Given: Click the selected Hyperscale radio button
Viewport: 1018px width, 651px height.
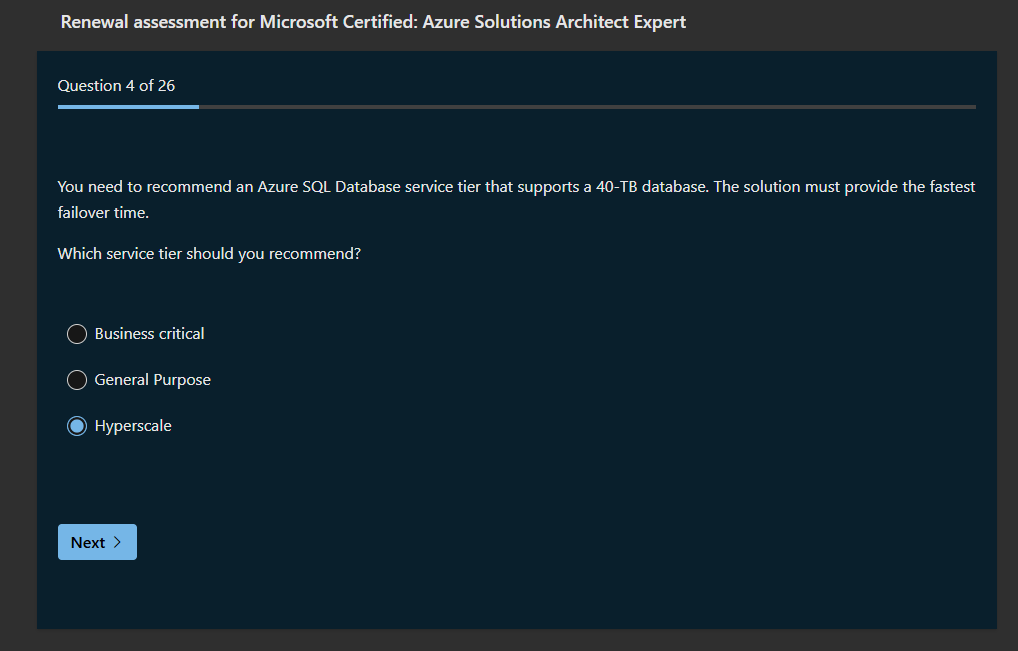Looking at the screenshot, I should [x=77, y=426].
